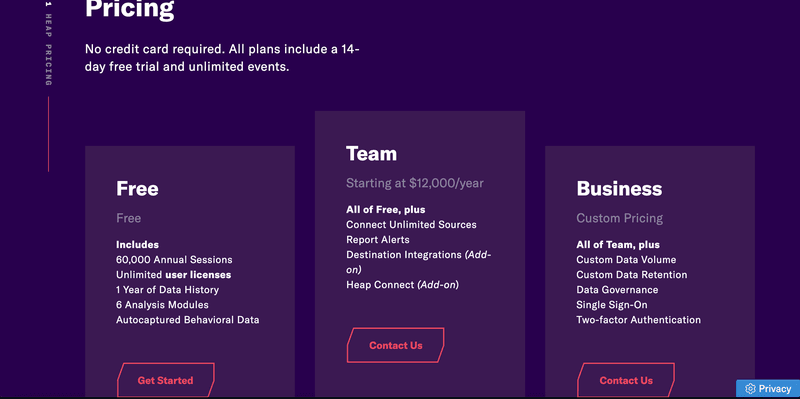Click 'All of Free, plus' label

tap(386, 210)
